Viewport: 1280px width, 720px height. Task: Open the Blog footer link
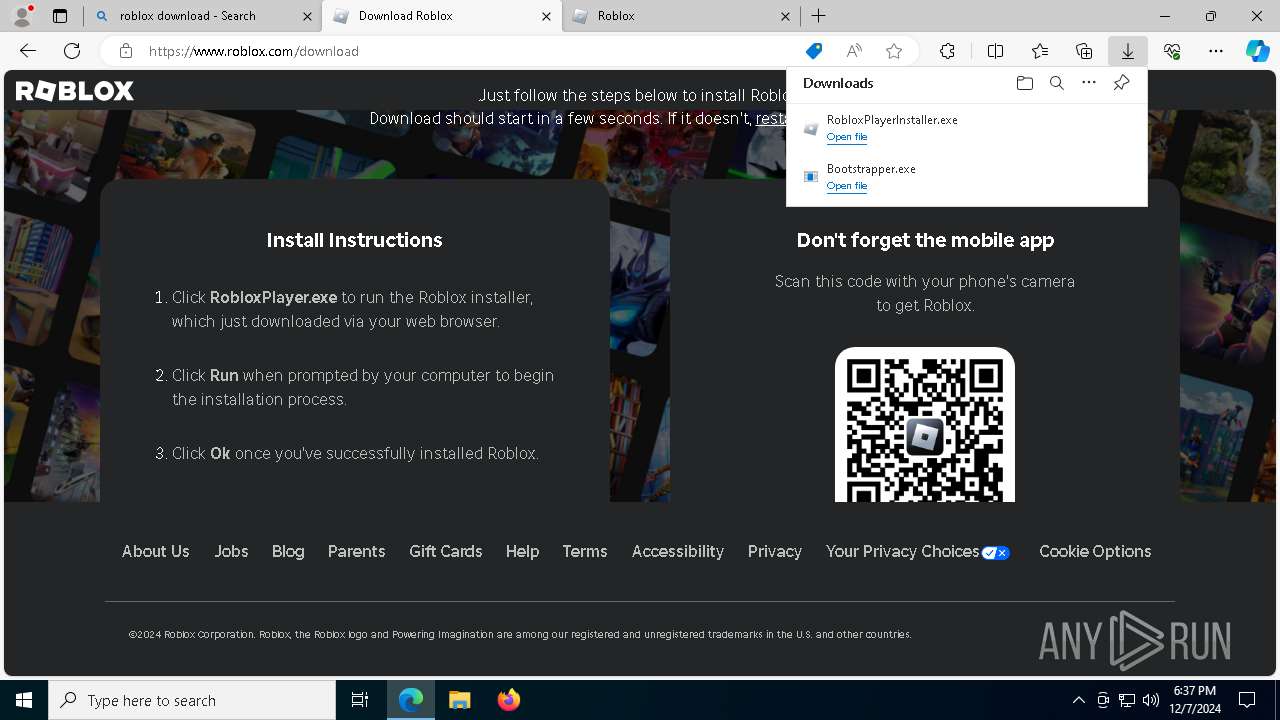(288, 551)
